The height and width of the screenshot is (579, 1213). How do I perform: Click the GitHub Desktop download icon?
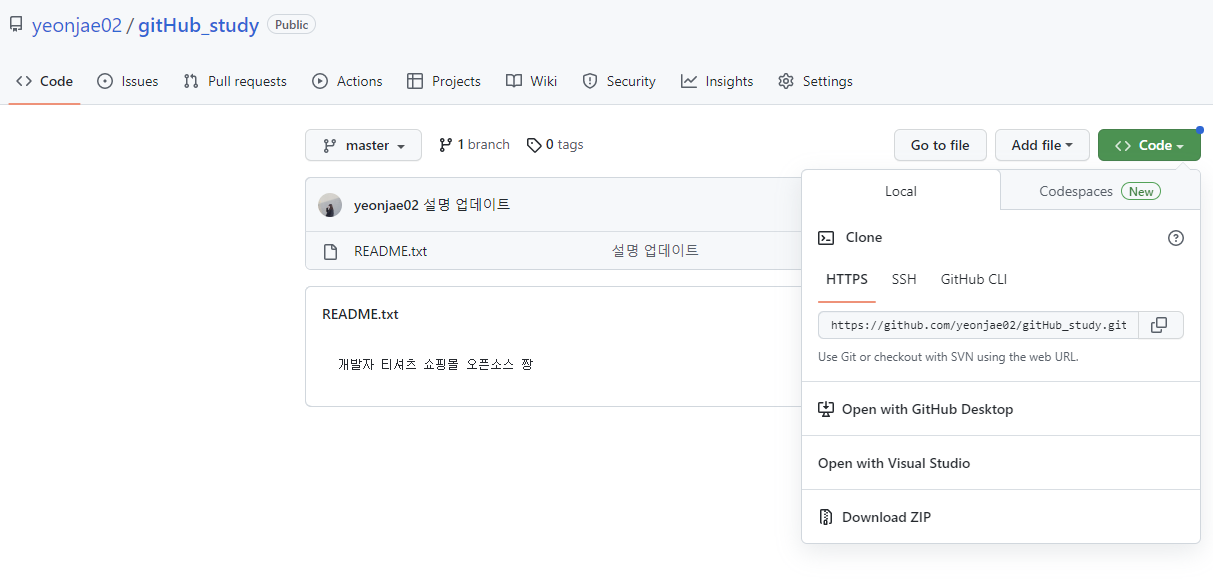tap(826, 409)
